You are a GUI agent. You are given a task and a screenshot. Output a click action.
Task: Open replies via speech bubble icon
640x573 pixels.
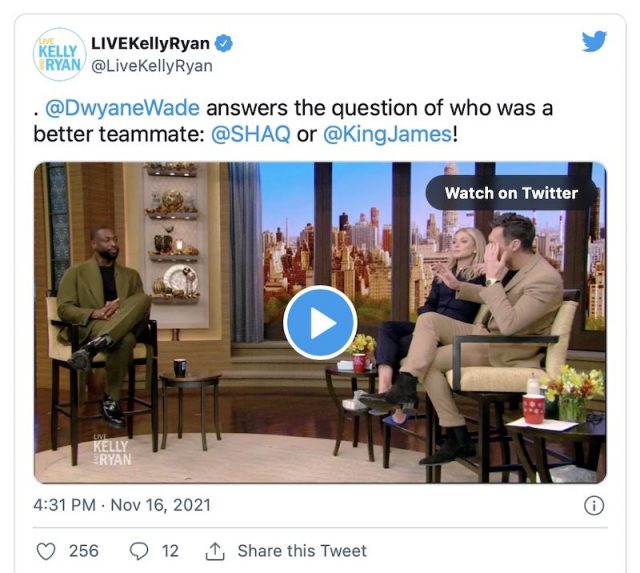(139, 551)
